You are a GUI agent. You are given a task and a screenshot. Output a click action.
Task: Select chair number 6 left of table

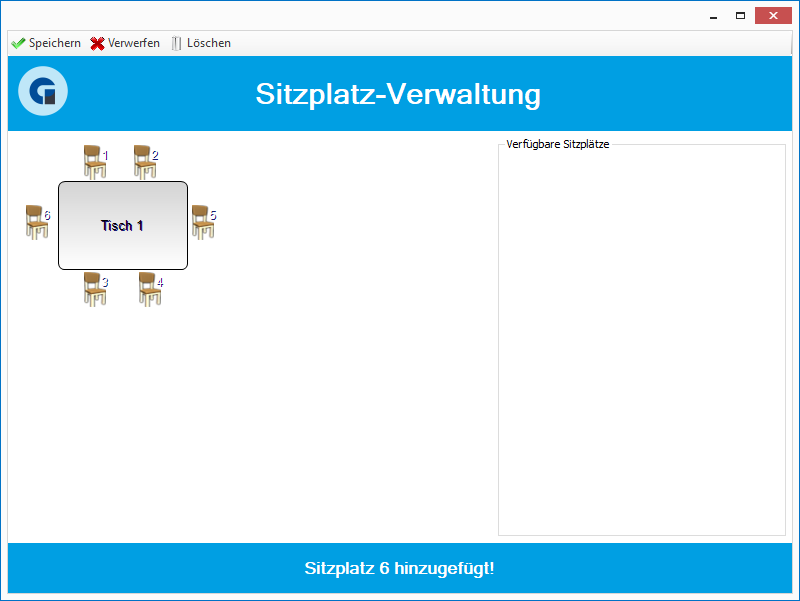click(x=38, y=222)
